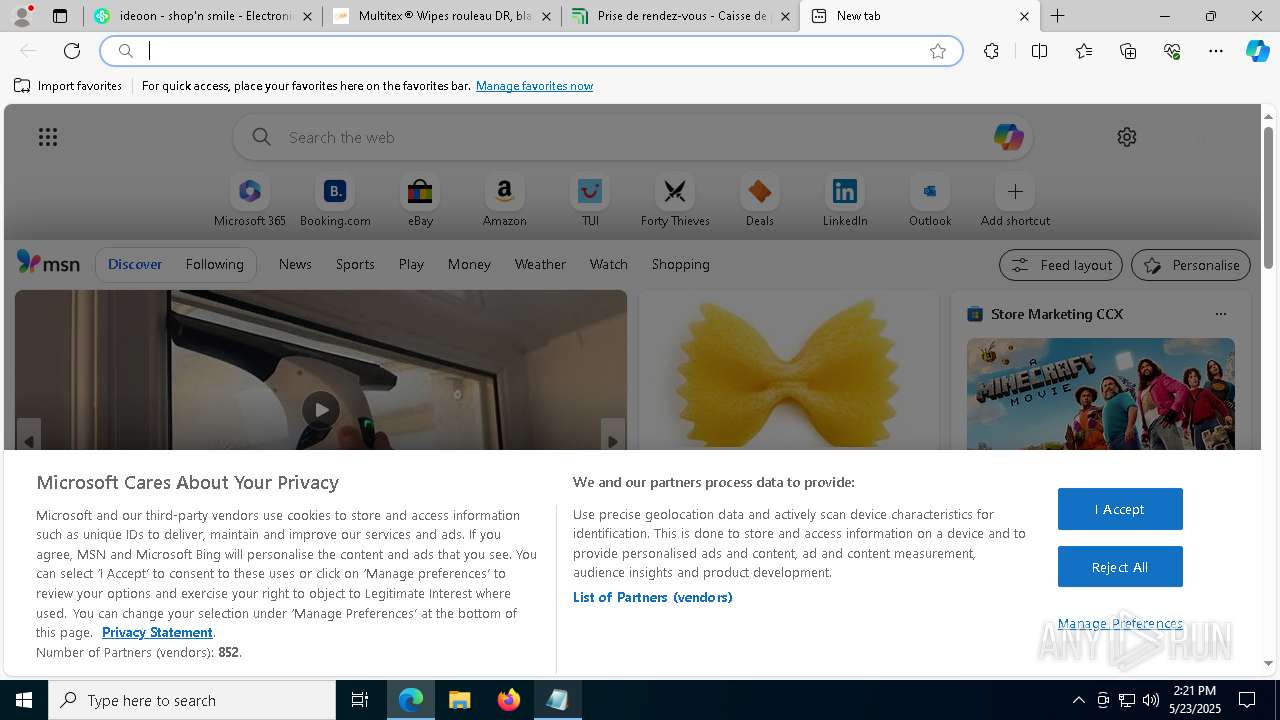Open the News category
Screen dimensions: 1280x720
pos(295,264)
